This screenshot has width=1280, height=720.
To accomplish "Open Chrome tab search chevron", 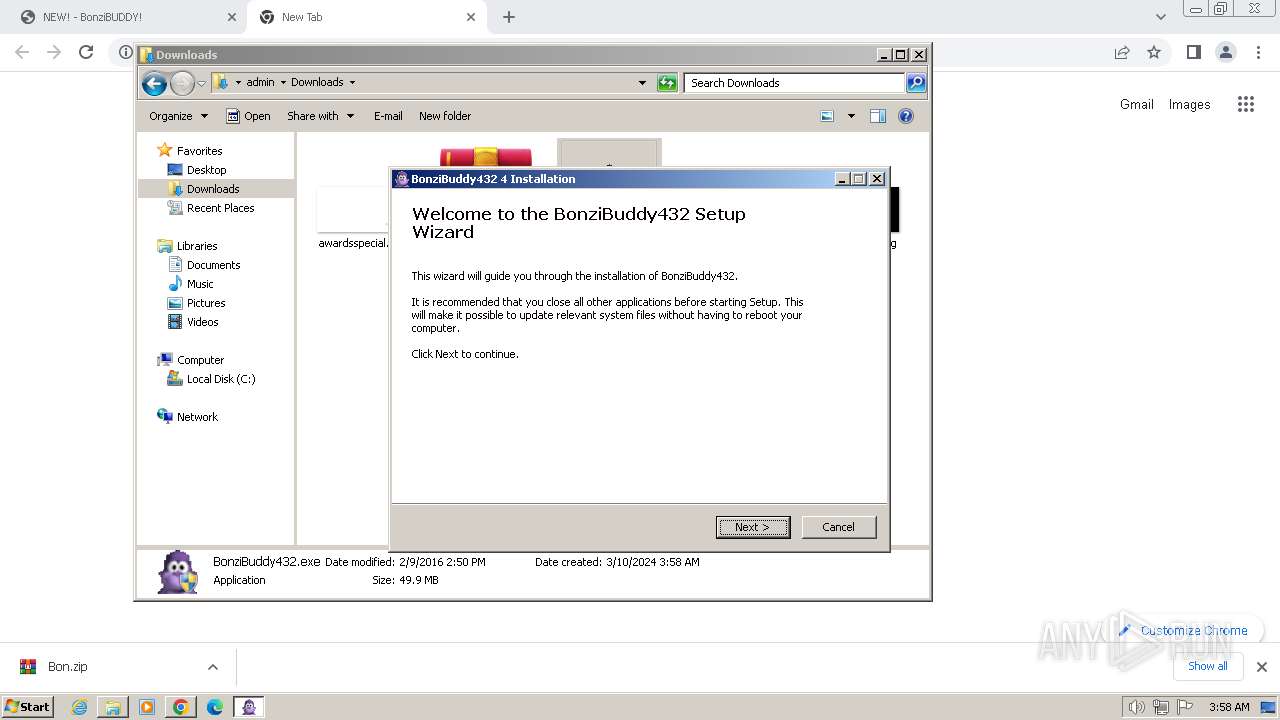I will tap(1160, 17).
